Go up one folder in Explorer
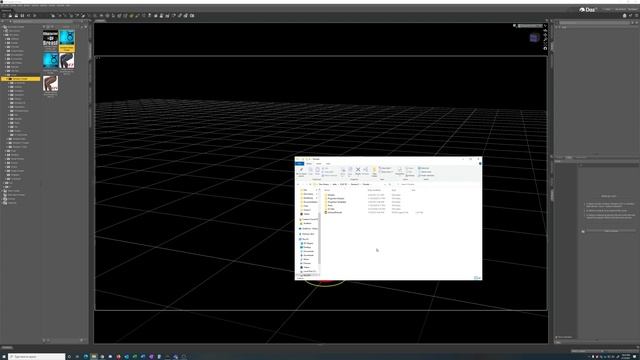Viewport: 640px width, 360px height. (310, 184)
